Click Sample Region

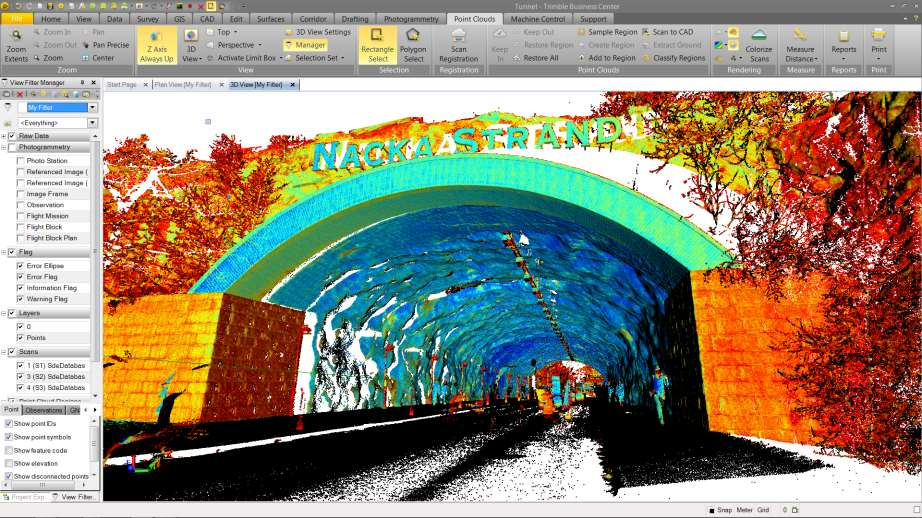[x=607, y=32]
